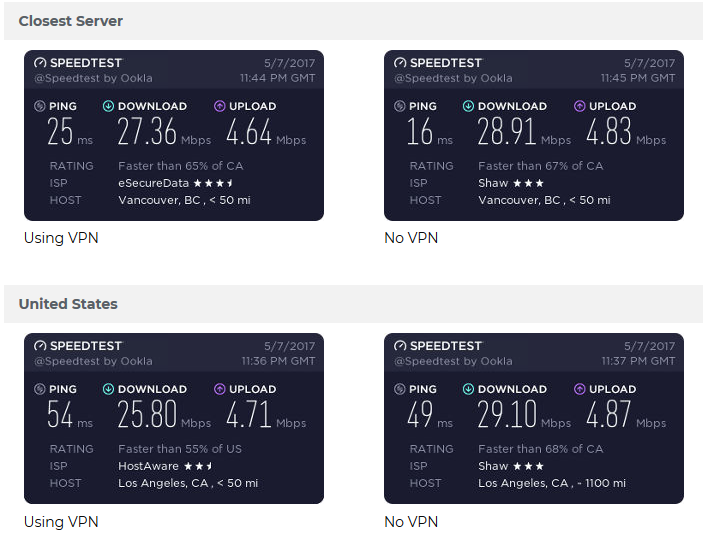Click '4.83' upload speed value
The image size is (703, 536).
point(609,131)
